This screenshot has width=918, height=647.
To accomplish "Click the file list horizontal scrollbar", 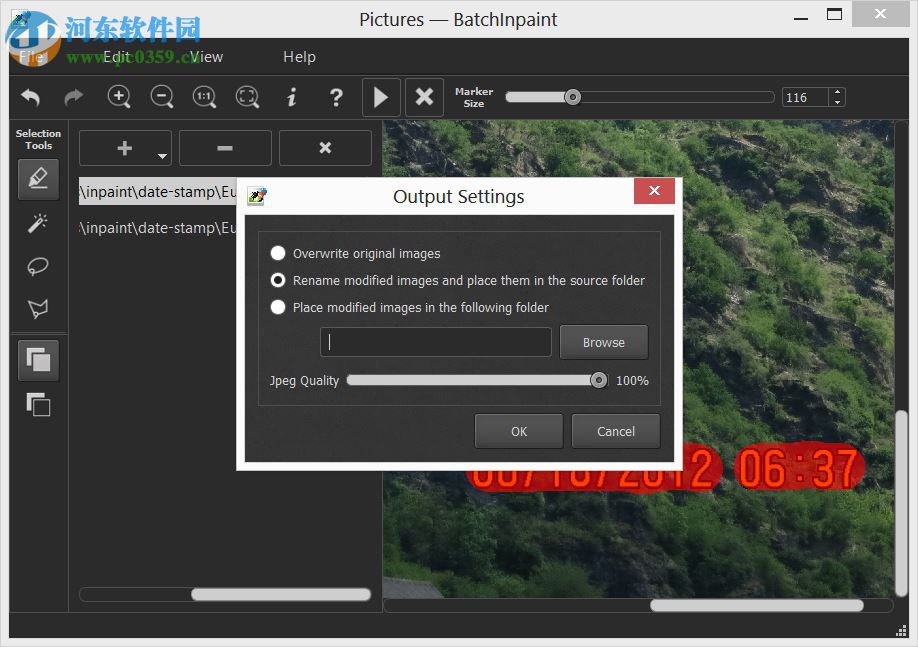I will (280, 594).
